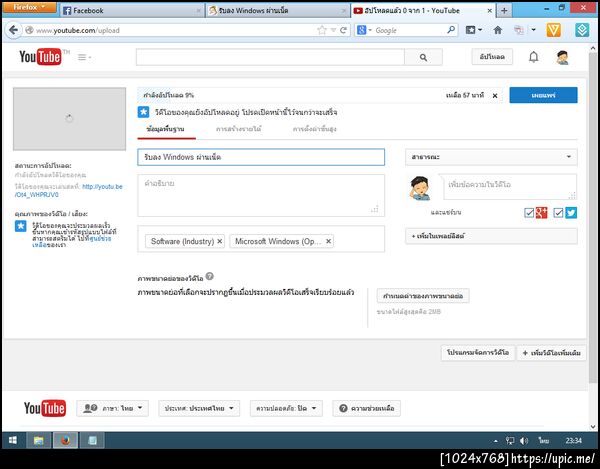Image resolution: width=600 pixels, height=469 pixels.
Task: Click the Twitter share icon
Action: (571, 213)
